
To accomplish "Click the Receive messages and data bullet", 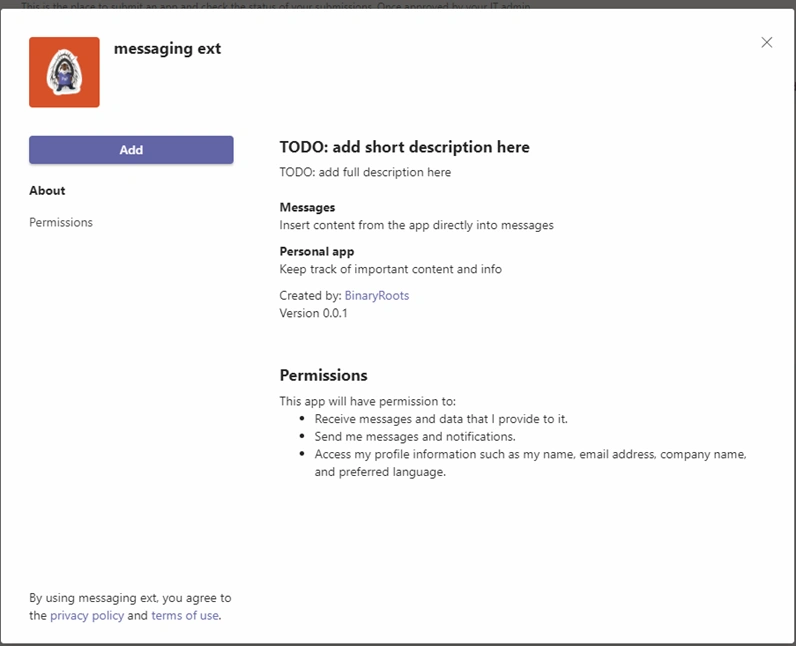I will (x=441, y=419).
